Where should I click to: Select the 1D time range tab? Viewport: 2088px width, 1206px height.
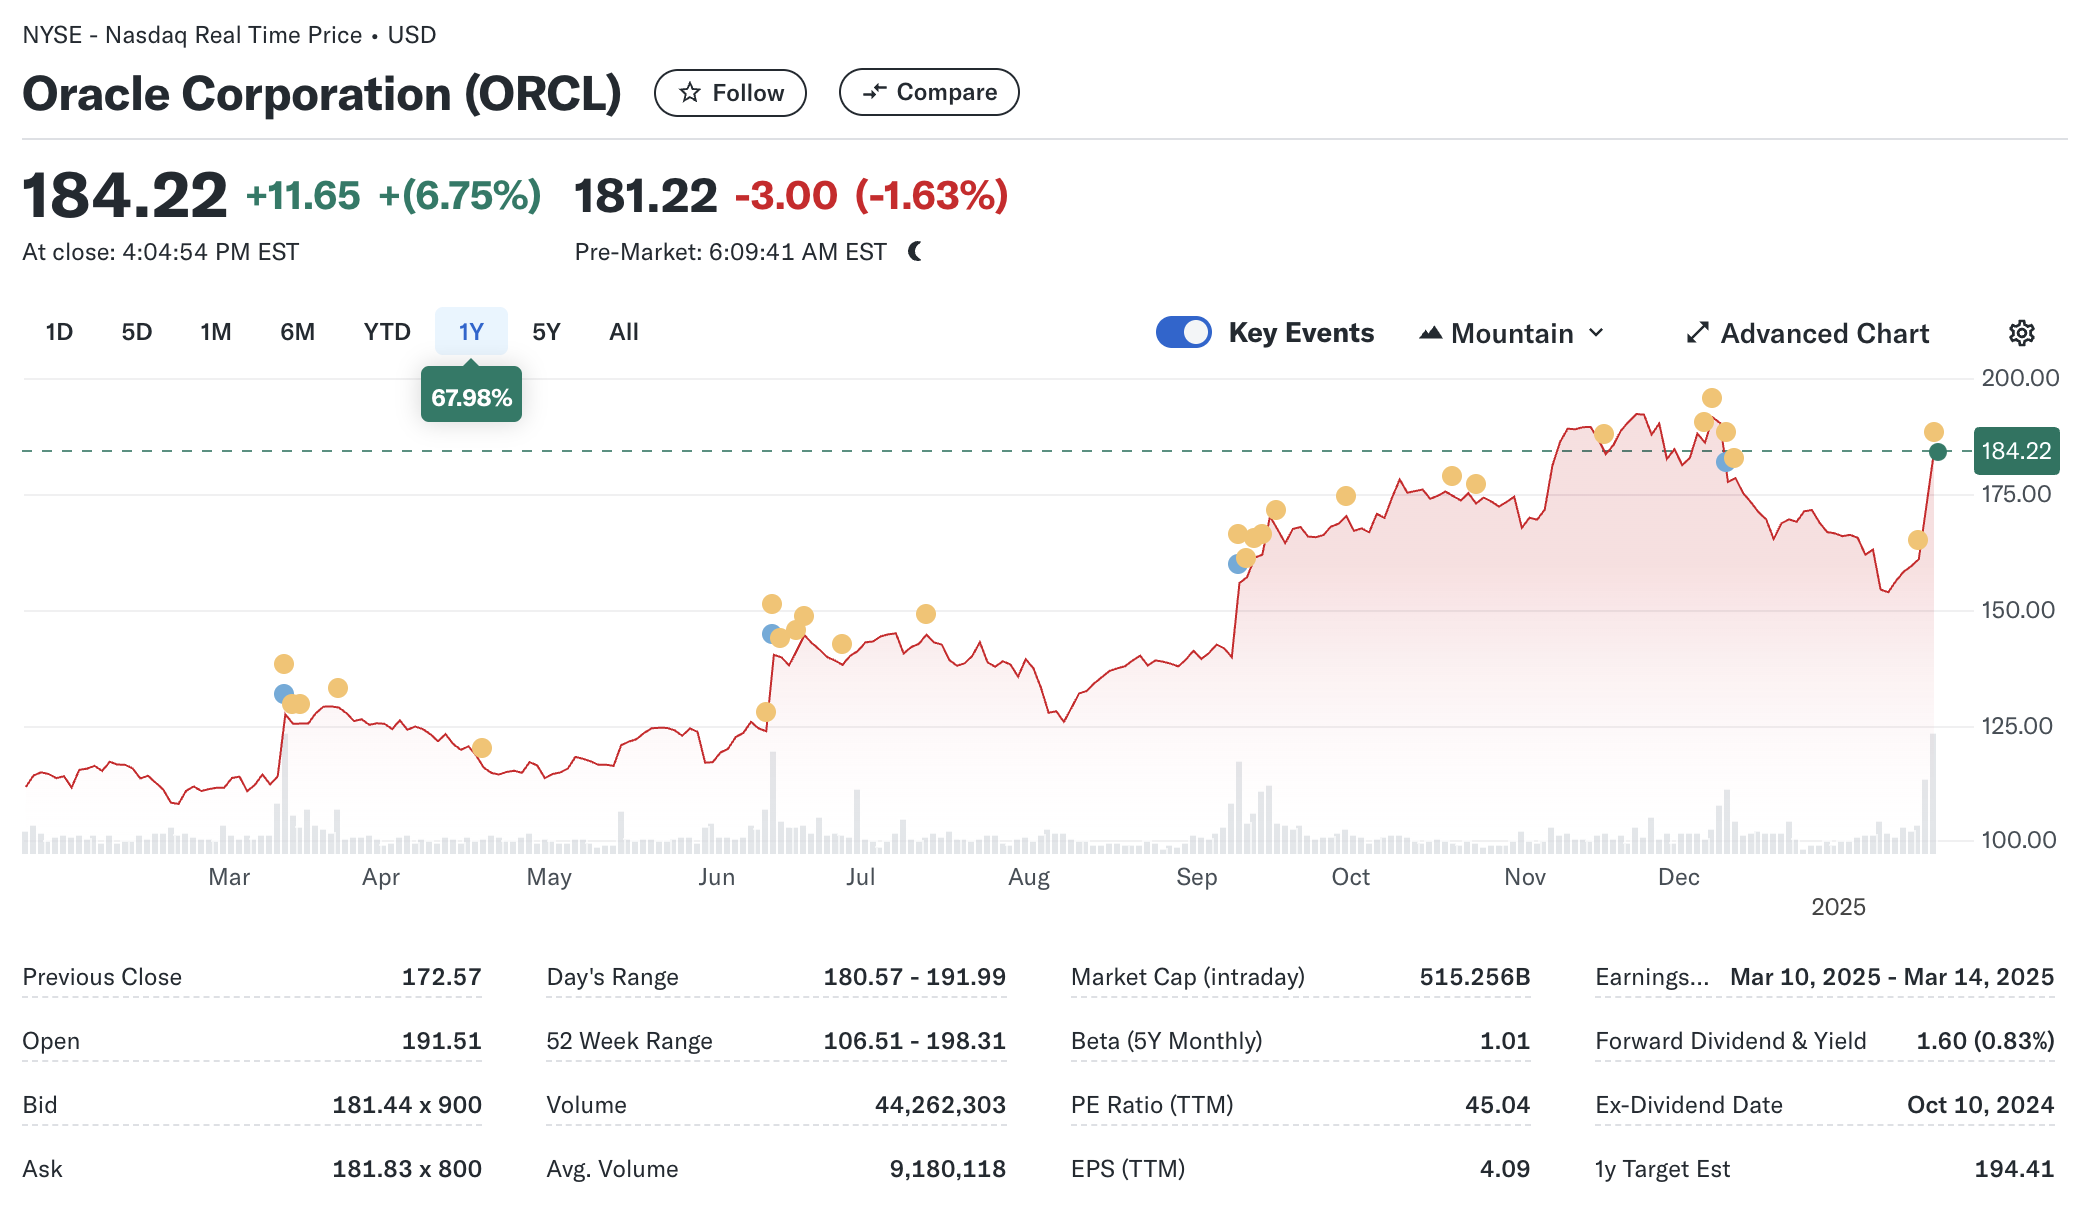coord(59,332)
